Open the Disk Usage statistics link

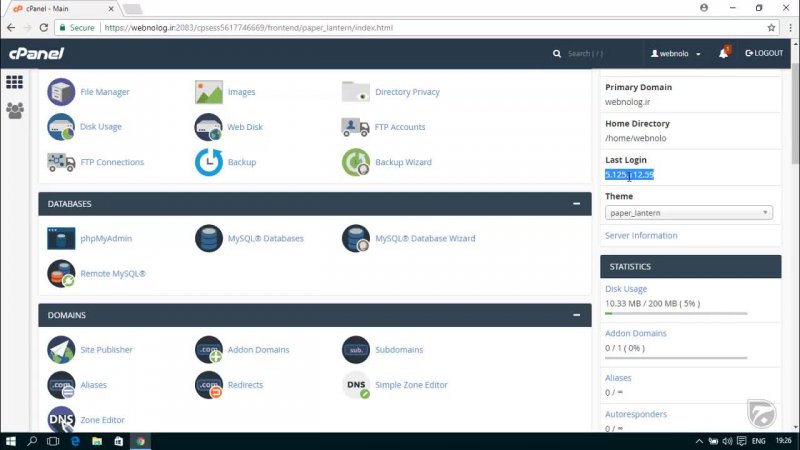[626, 289]
